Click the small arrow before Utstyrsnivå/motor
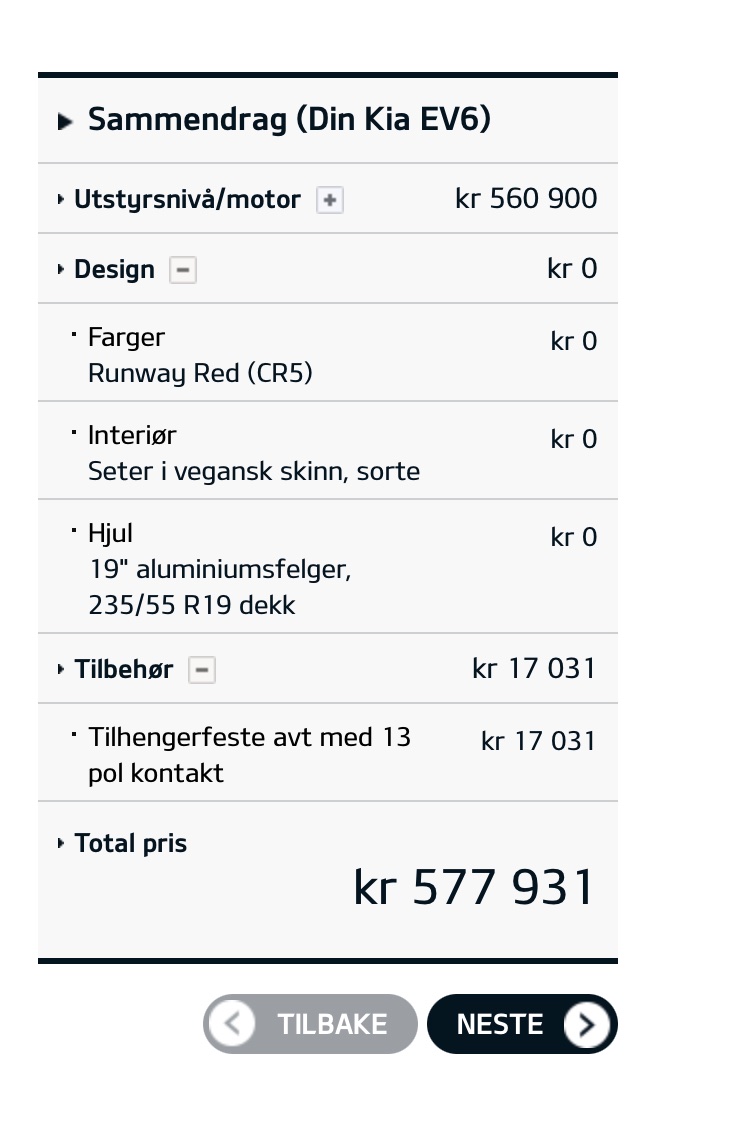 click(x=61, y=200)
